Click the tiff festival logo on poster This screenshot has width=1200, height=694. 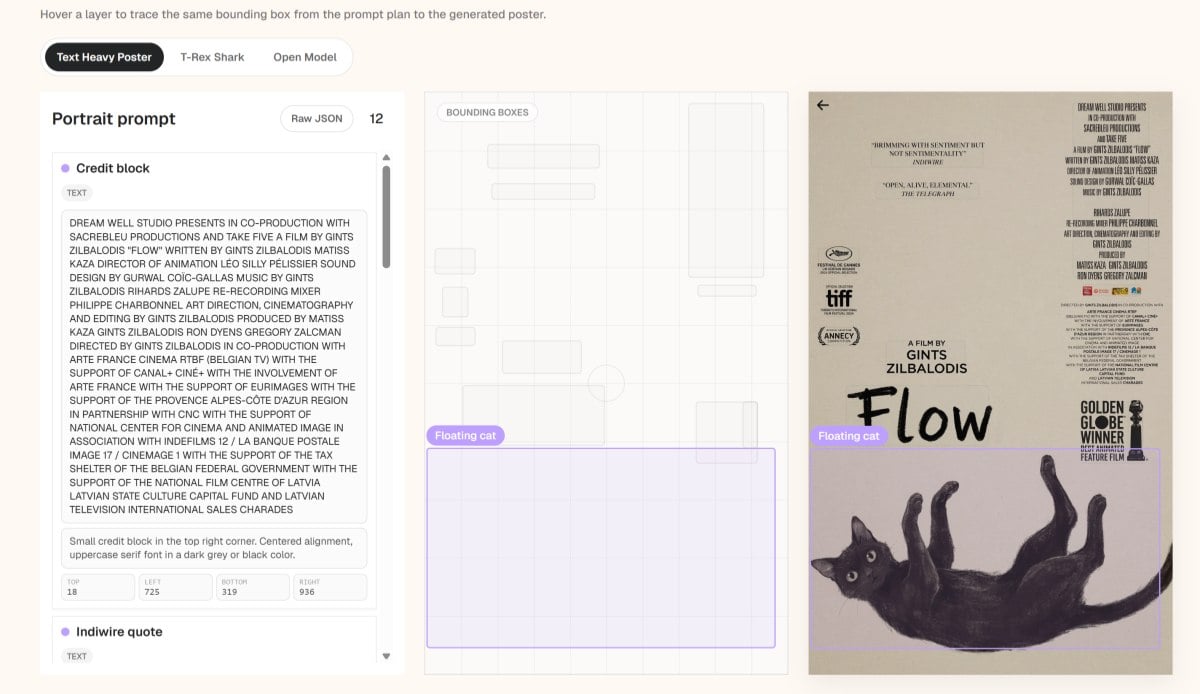(838, 297)
